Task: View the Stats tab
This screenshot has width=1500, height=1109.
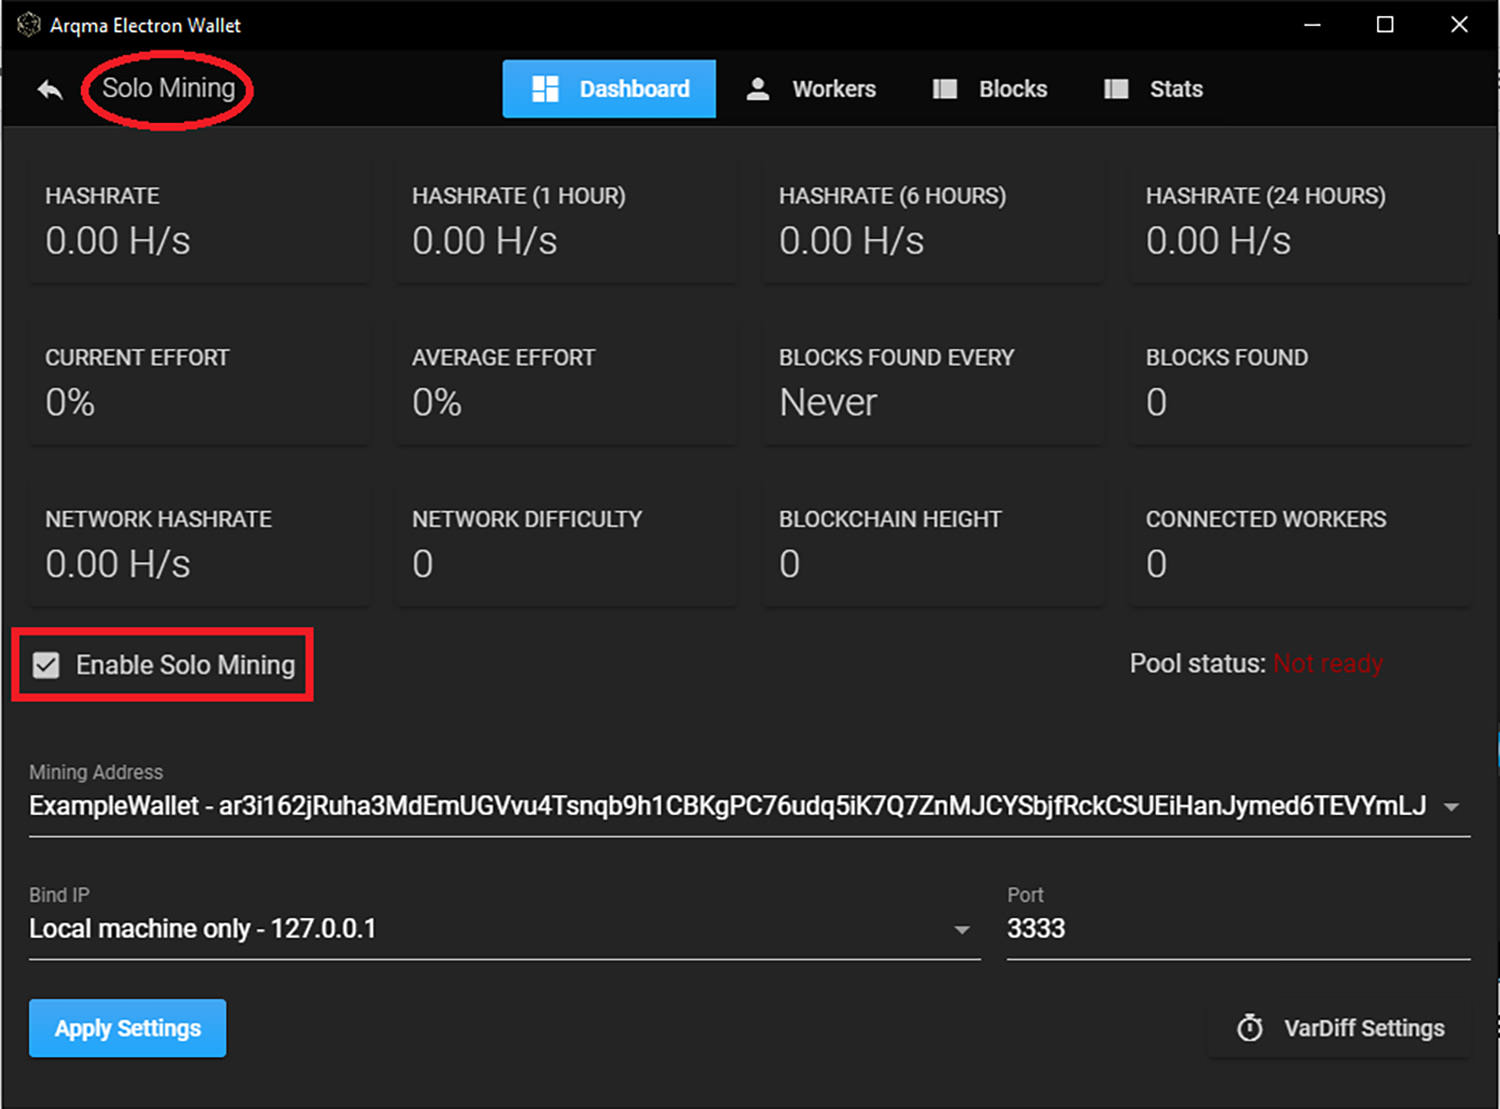Action: [x=1153, y=89]
